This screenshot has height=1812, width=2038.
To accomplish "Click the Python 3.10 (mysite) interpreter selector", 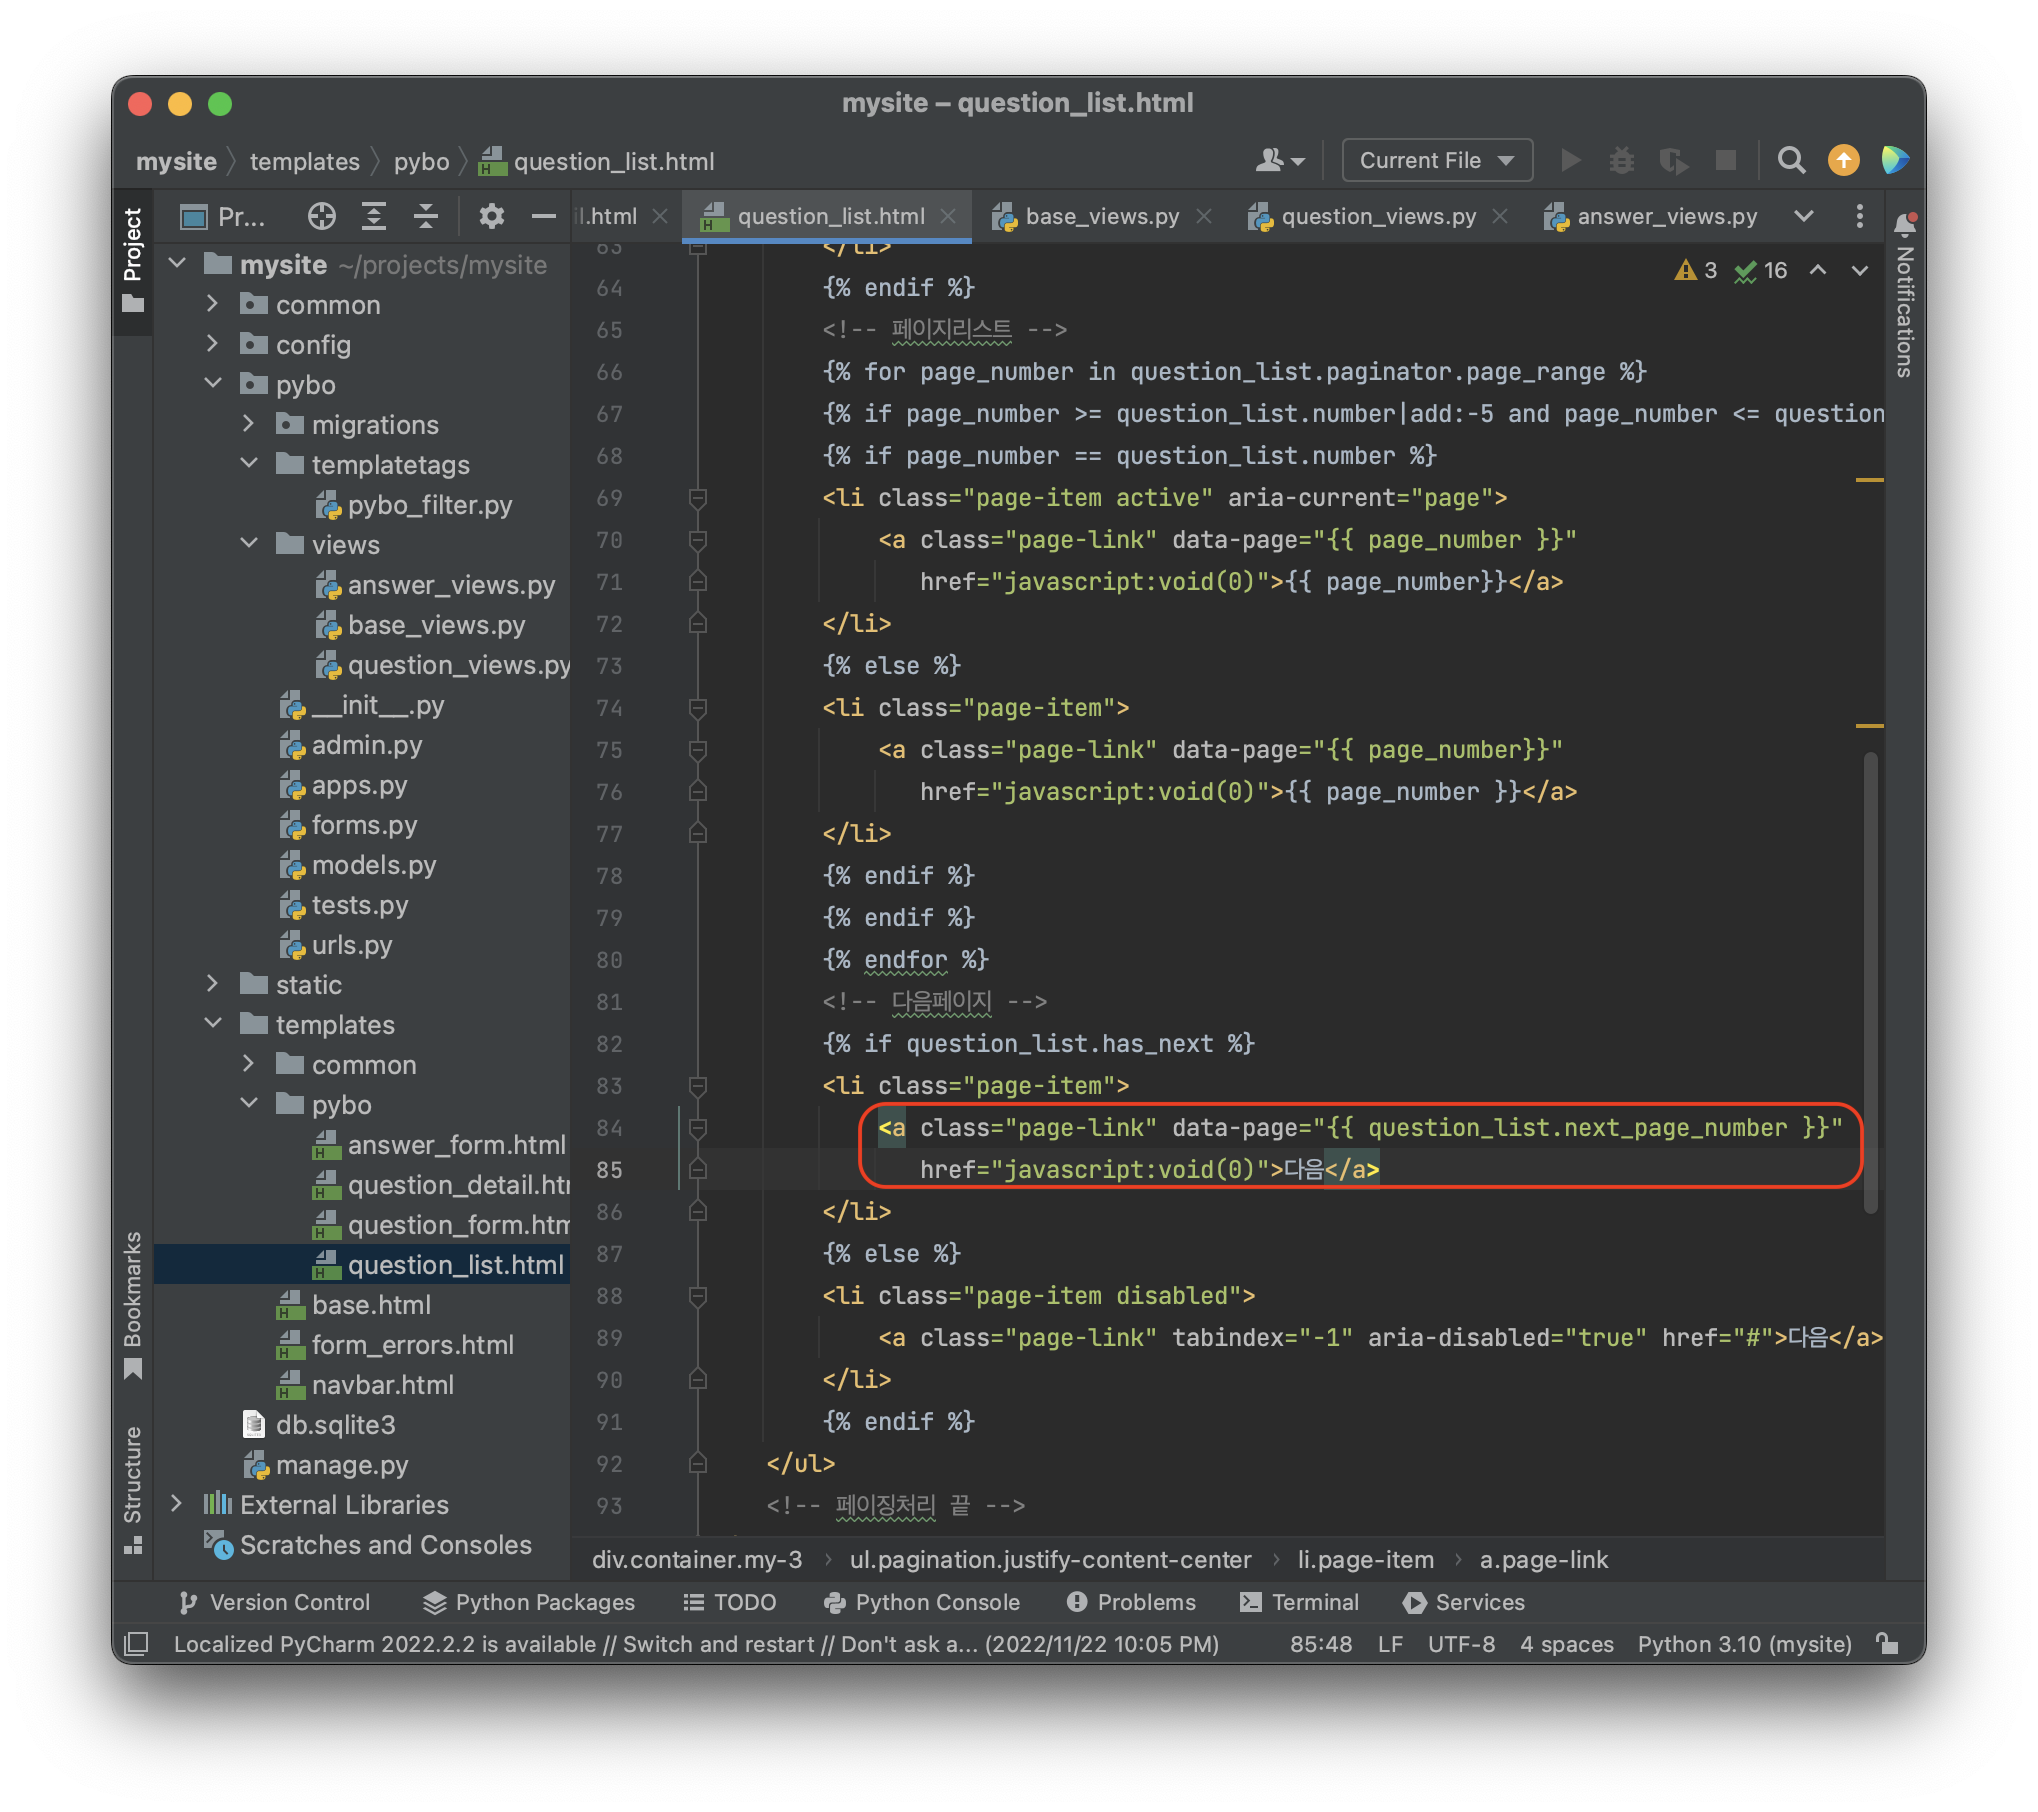I will coord(1744,1644).
